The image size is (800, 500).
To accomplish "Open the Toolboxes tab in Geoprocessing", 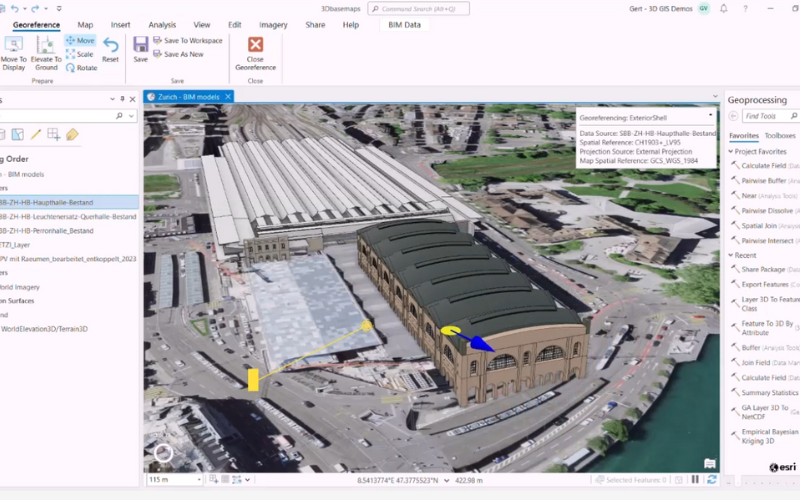I will (780, 135).
